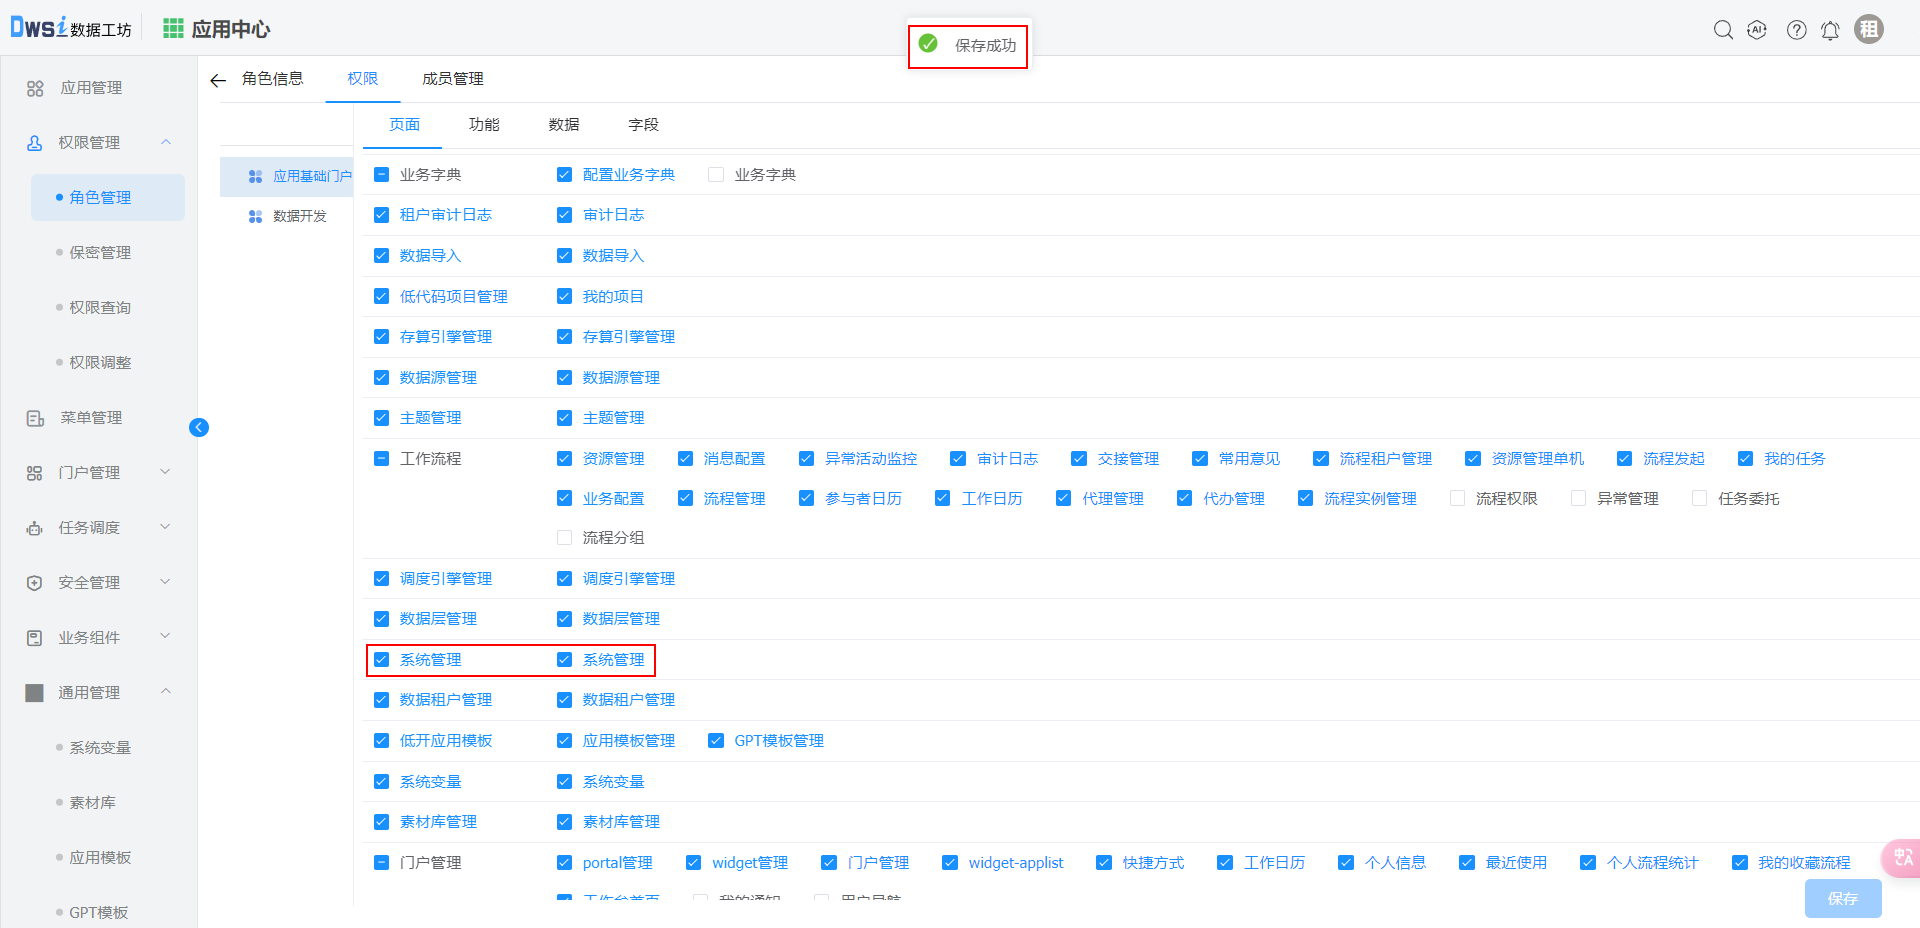The width and height of the screenshot is (1920, 928).
Task: Expand the 门户管理 sidebar menu
Action: click(x=166, y=472)
